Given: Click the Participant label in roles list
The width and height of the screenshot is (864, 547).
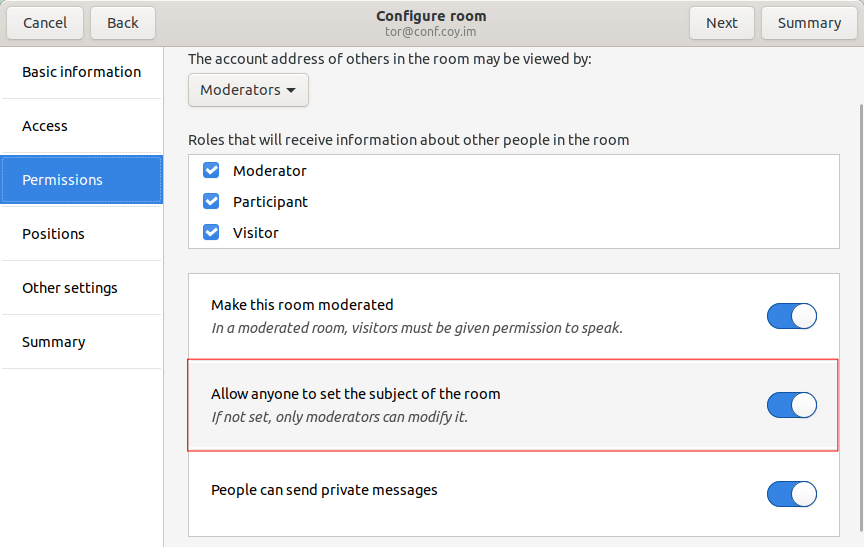Looking at the screenshot, I should click(x=270, y=202).
